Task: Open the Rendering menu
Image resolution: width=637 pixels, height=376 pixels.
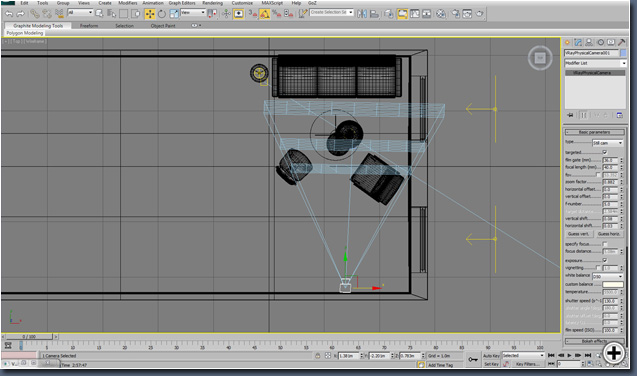Action: pyautogui.click(x=212, y=3)
